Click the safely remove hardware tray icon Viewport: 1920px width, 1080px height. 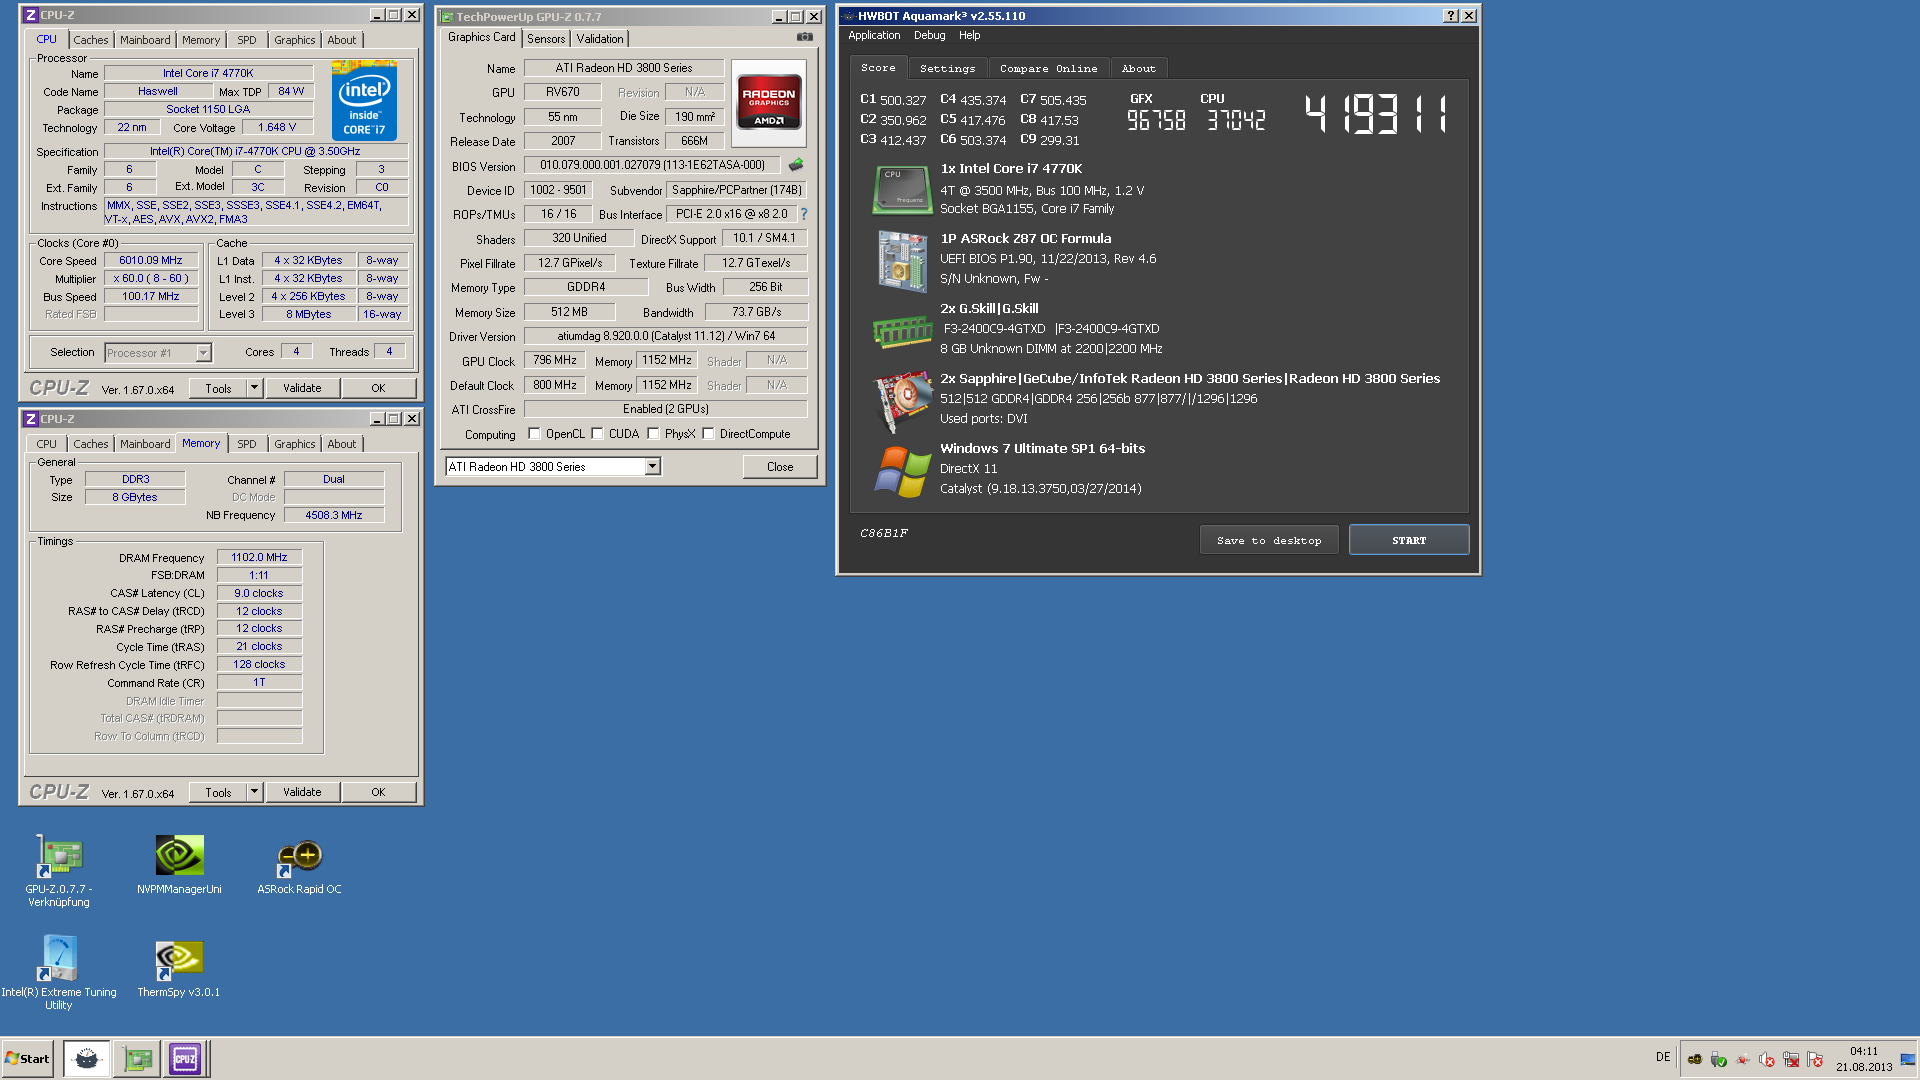(x=1719, y=1059)
